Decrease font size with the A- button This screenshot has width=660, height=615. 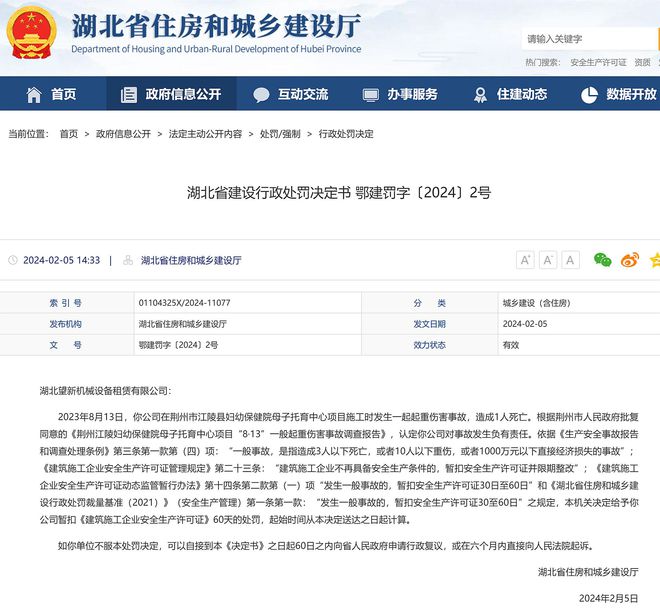pos(548,260)
